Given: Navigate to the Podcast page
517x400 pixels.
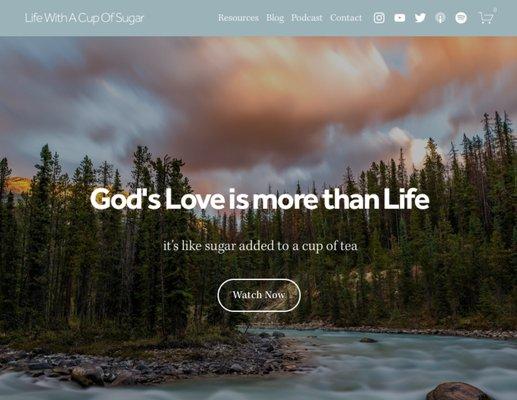Looking at the screenshot, I should 307,18.
